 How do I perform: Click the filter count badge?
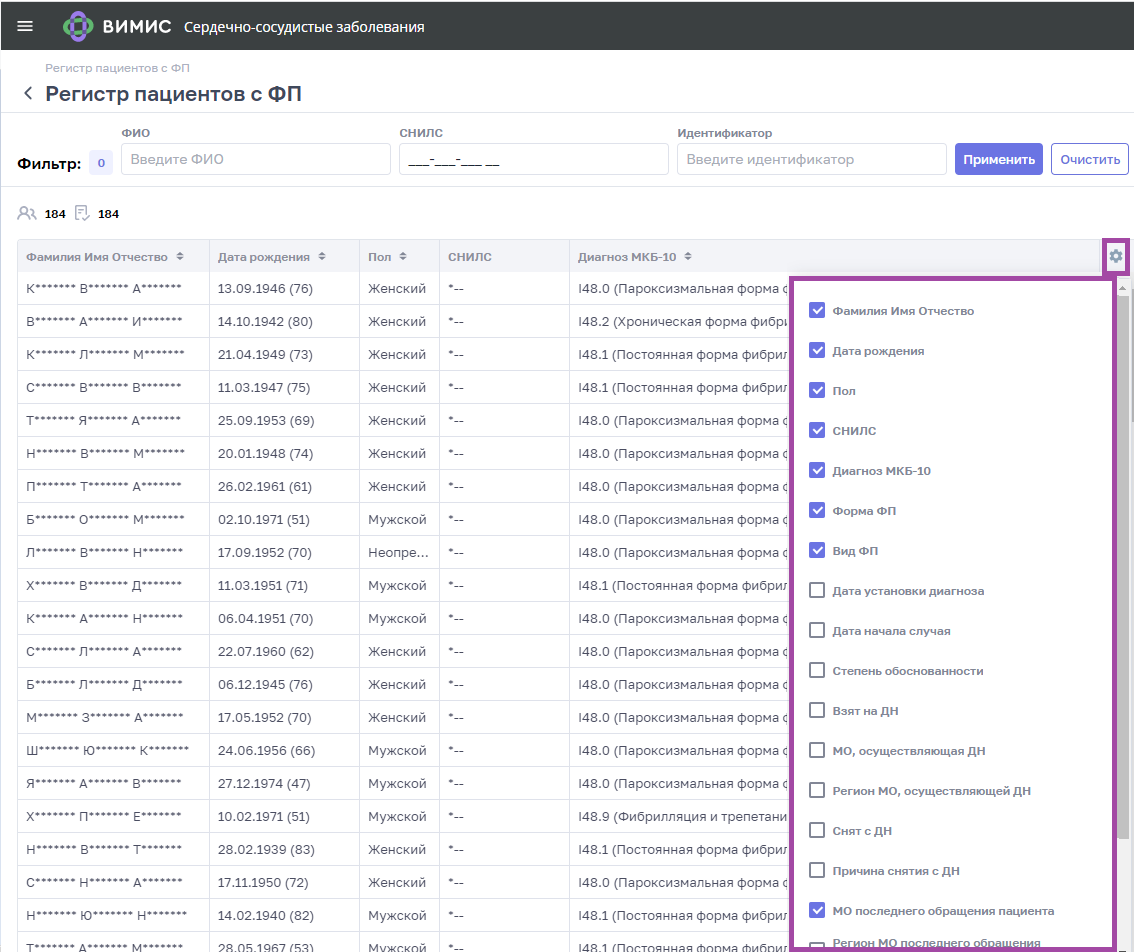pos(101,163)
